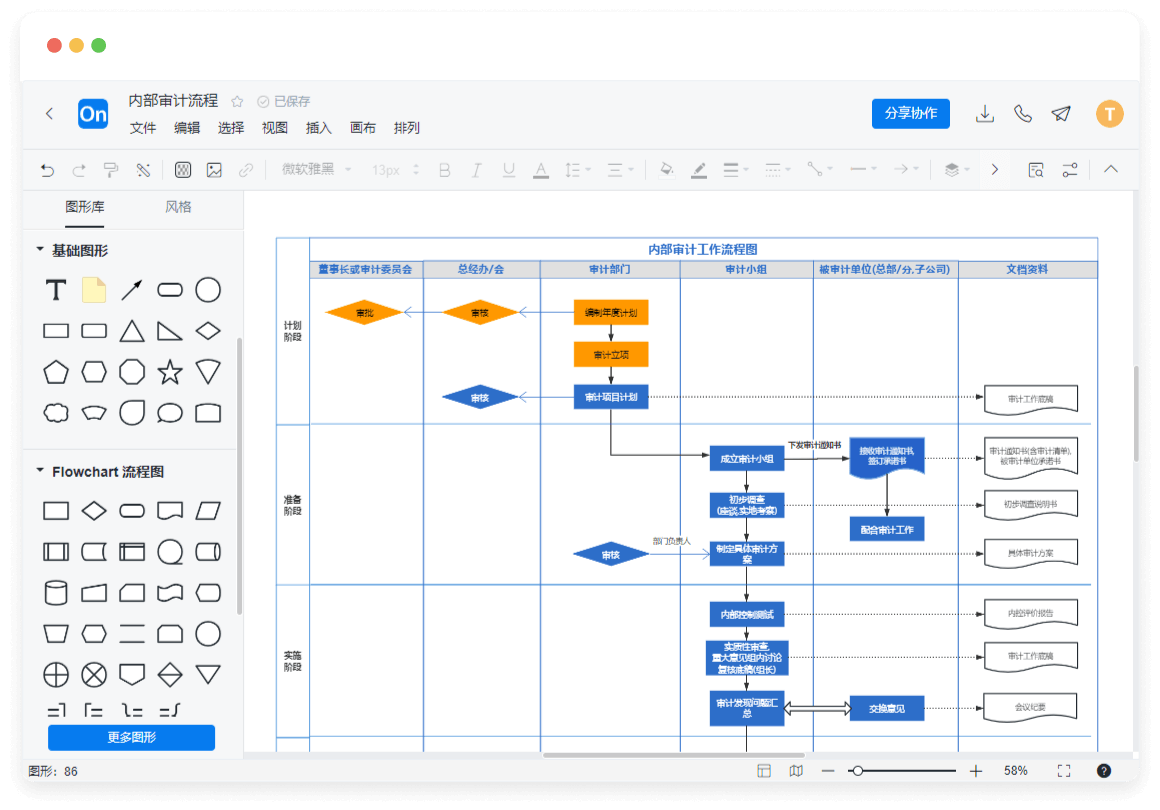This screenshot has width=1160, height=810.
Task: Collapse the Flowchart 流程图 section
Action: 40,471
